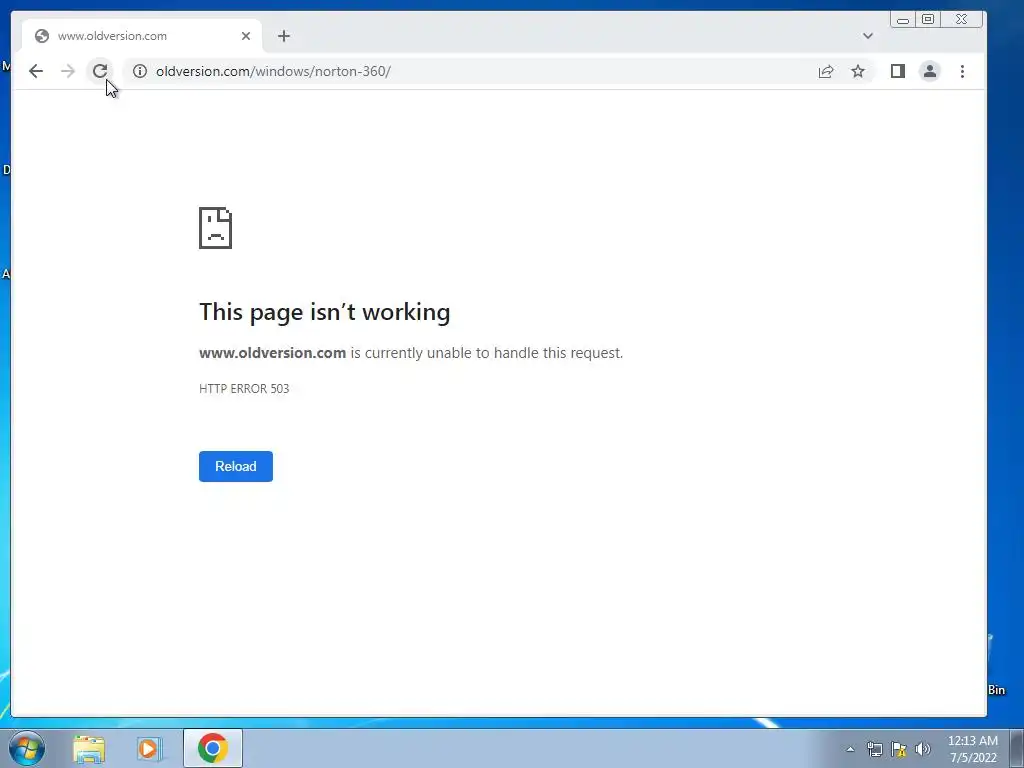Bookmark this tab with the star icon

(x=858, y=71)
